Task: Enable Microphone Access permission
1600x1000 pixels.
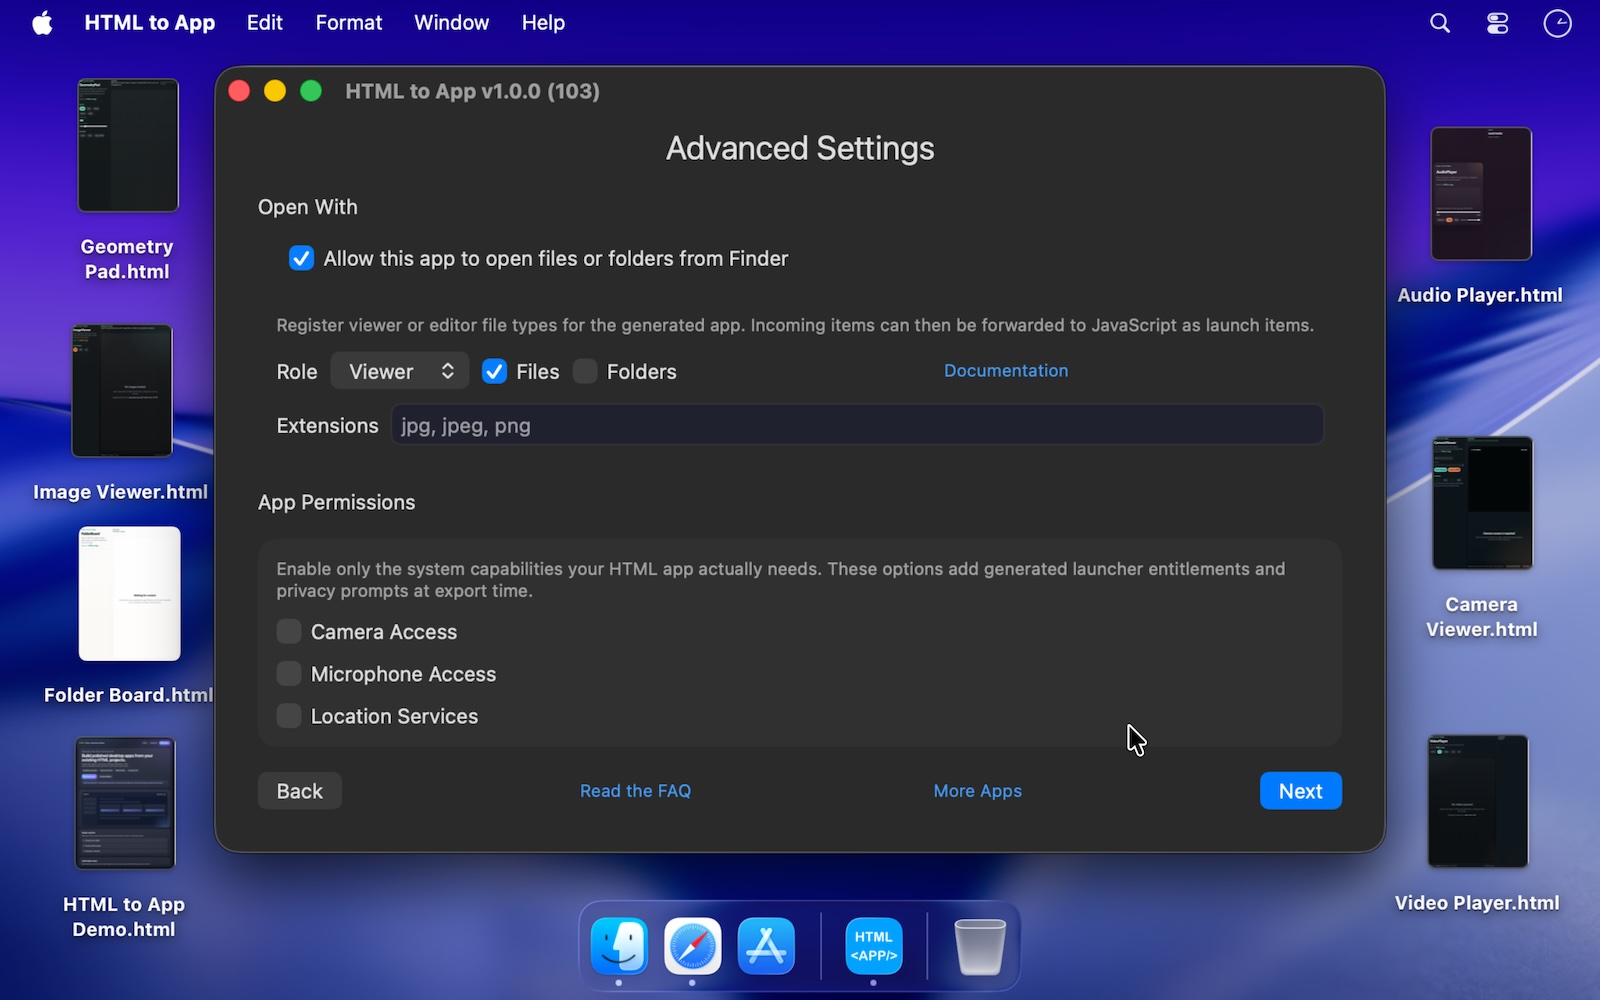Action: [x=289, y=674]
